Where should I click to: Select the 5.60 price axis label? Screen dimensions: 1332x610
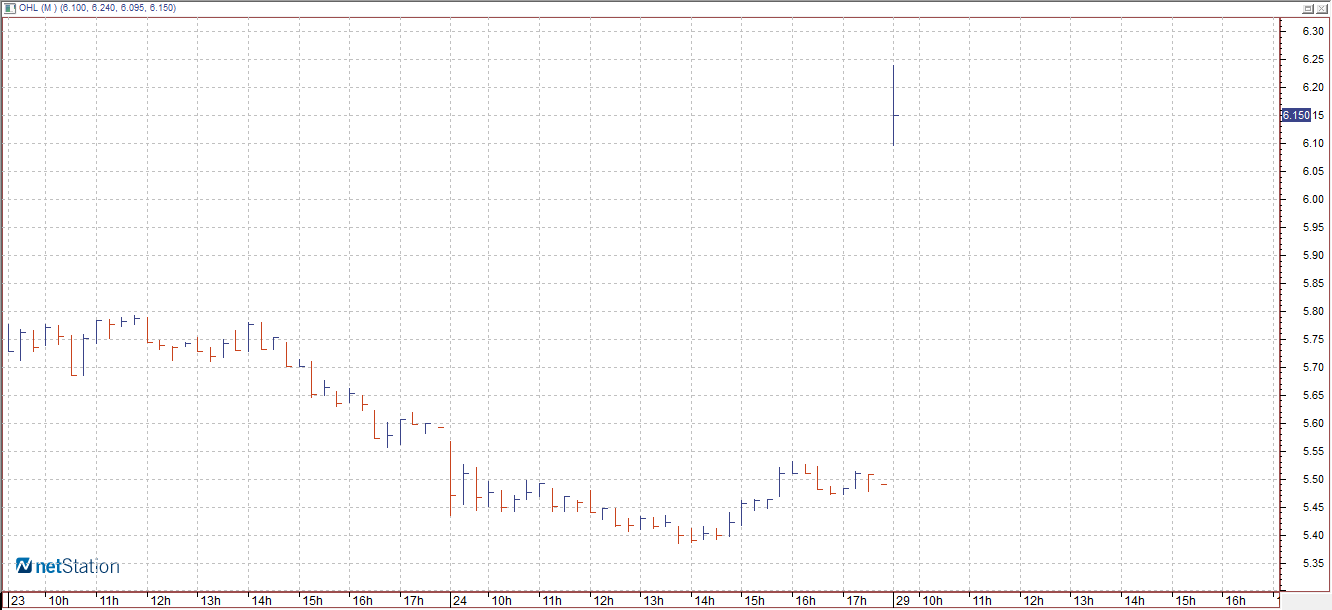point(1313,423)
